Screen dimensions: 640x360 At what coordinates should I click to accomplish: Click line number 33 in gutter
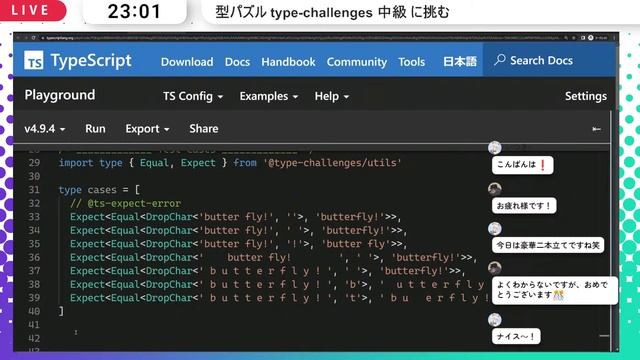point(34,217)
